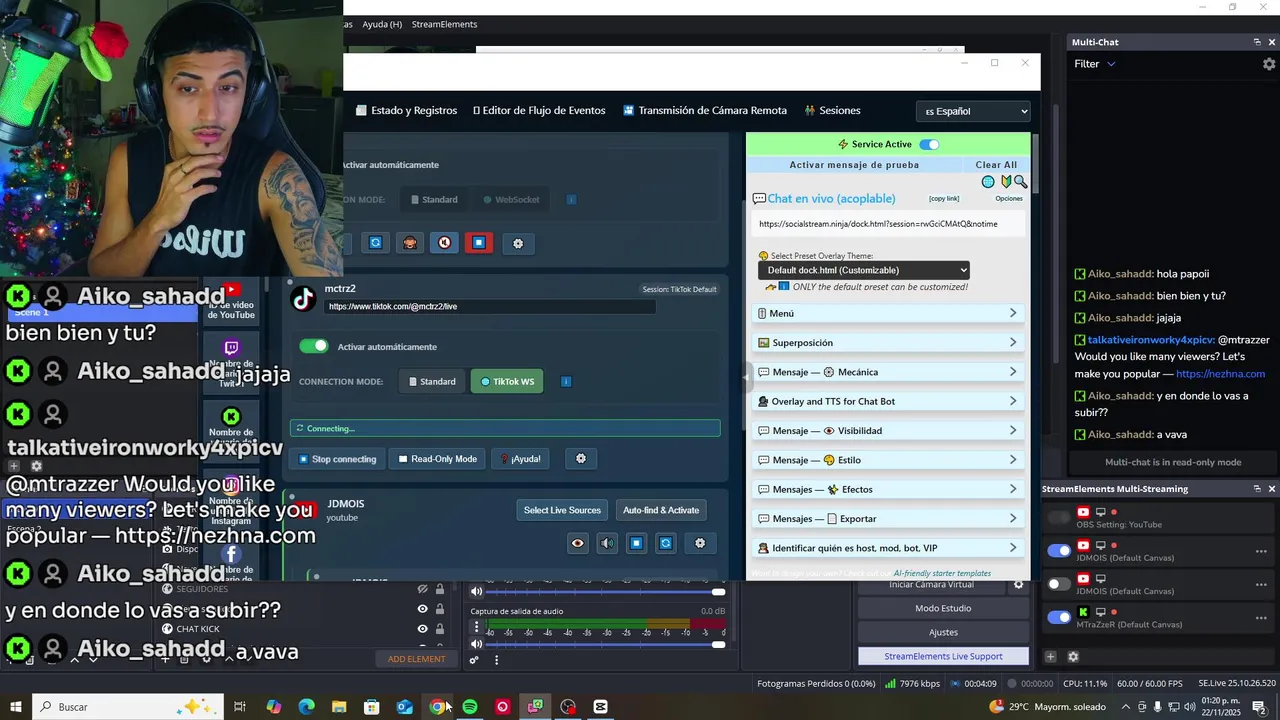Expand Mensajes — Efectos section
1280x720 pixels.
coord(888,489)
